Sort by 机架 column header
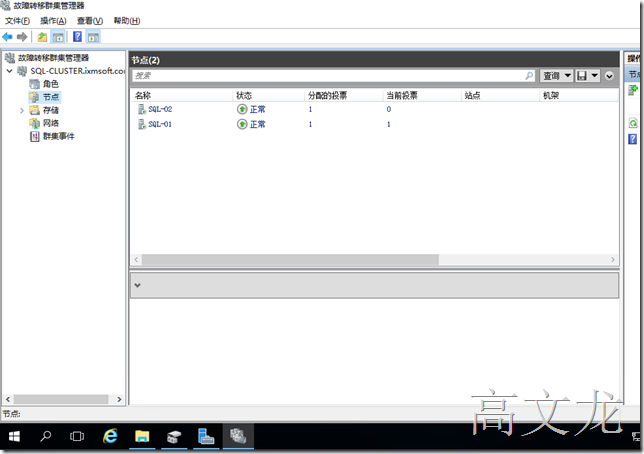The image size is (644, 454). point(579,96)
